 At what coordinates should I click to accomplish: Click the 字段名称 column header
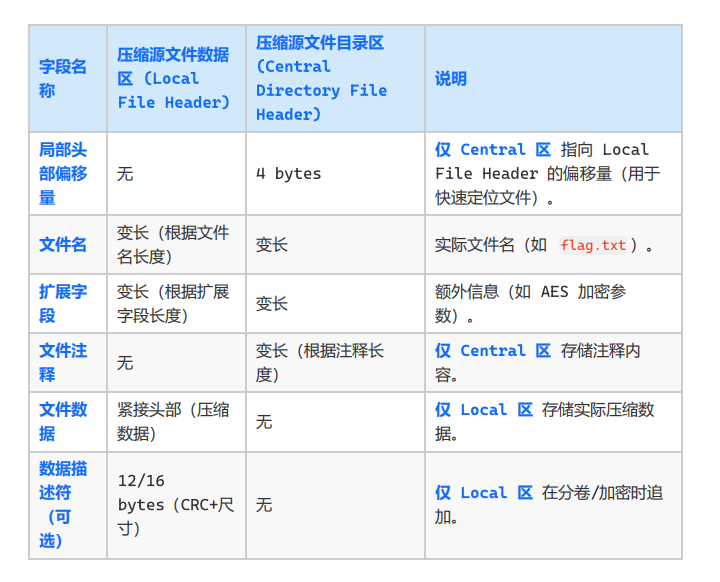click(63, 79)
